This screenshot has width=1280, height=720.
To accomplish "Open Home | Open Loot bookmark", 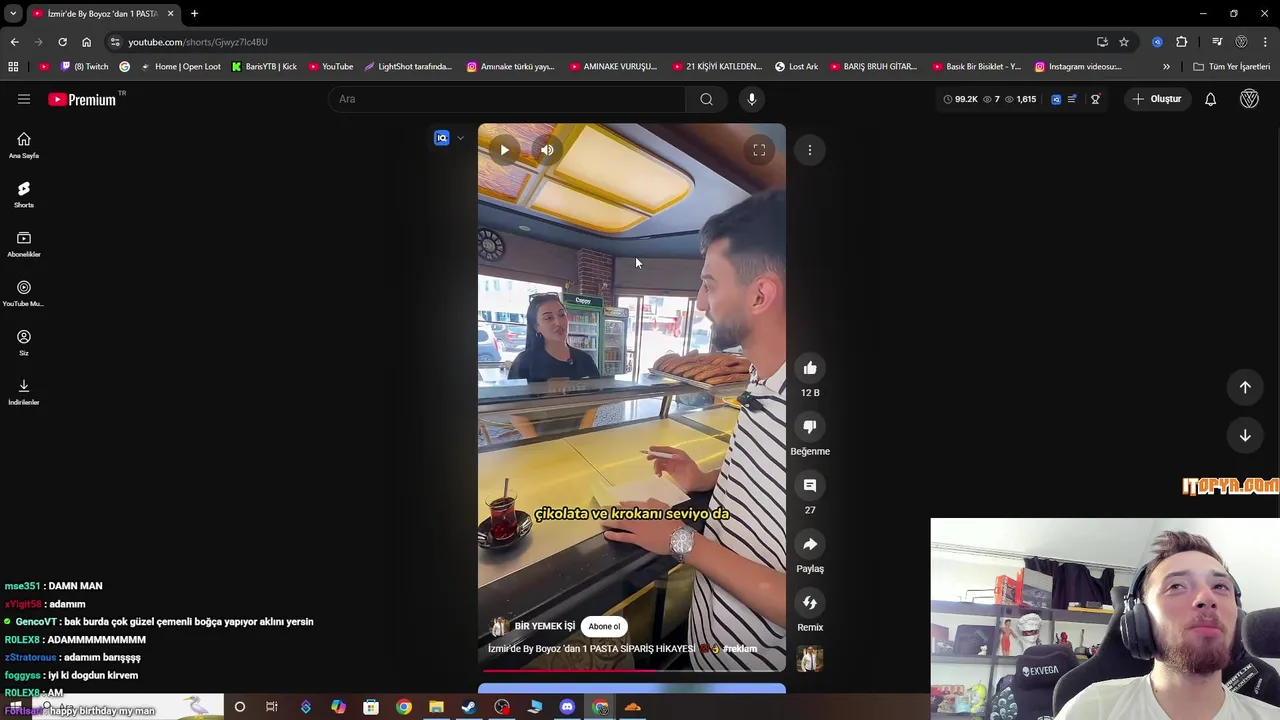I will click(180, 67).
